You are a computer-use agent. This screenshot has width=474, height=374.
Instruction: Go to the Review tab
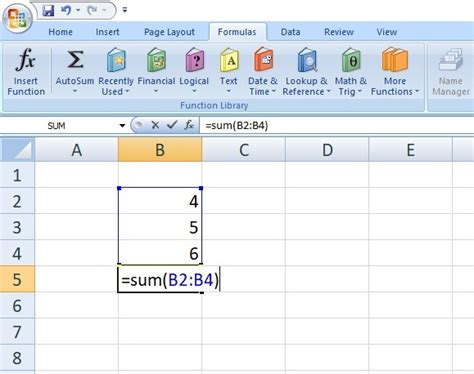(x=339, y=32)
